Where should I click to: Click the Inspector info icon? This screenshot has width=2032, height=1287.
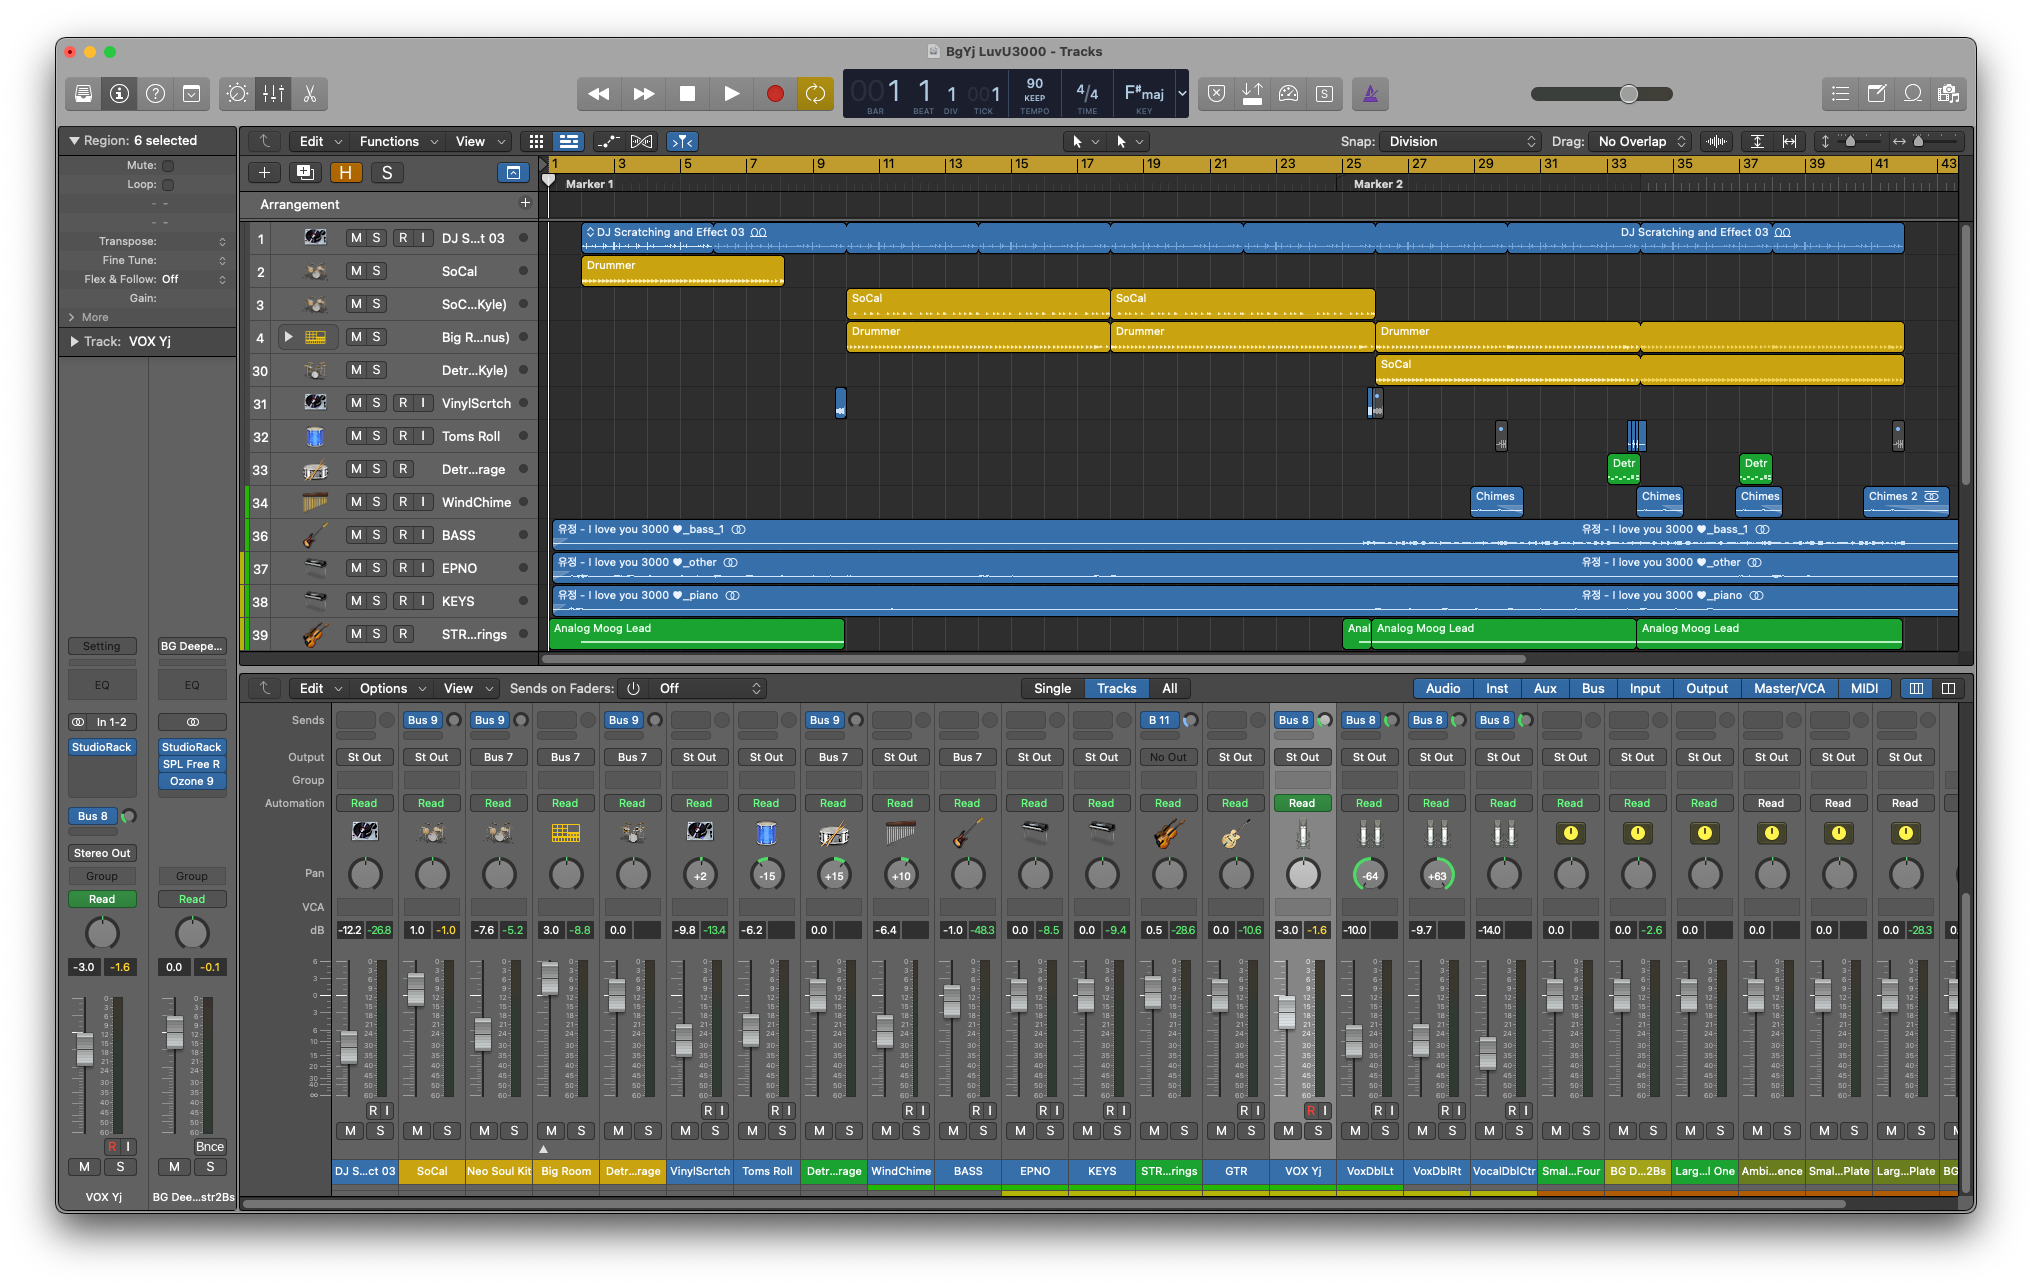point(120,93)
